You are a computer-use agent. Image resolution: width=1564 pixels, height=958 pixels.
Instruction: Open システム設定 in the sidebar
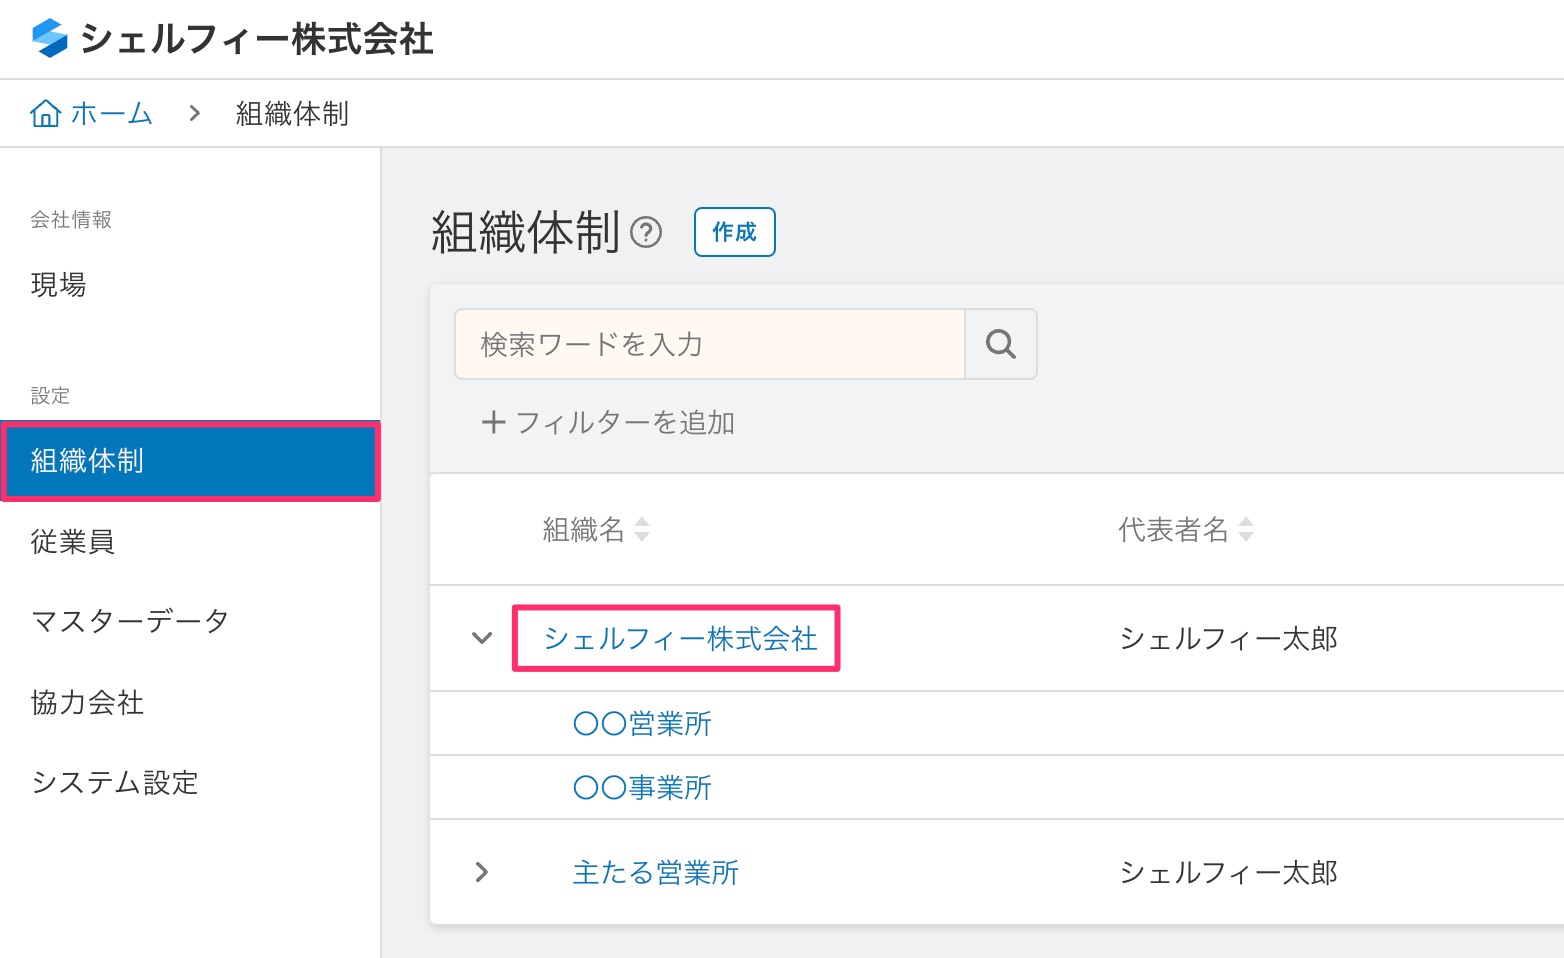point(115,782)
